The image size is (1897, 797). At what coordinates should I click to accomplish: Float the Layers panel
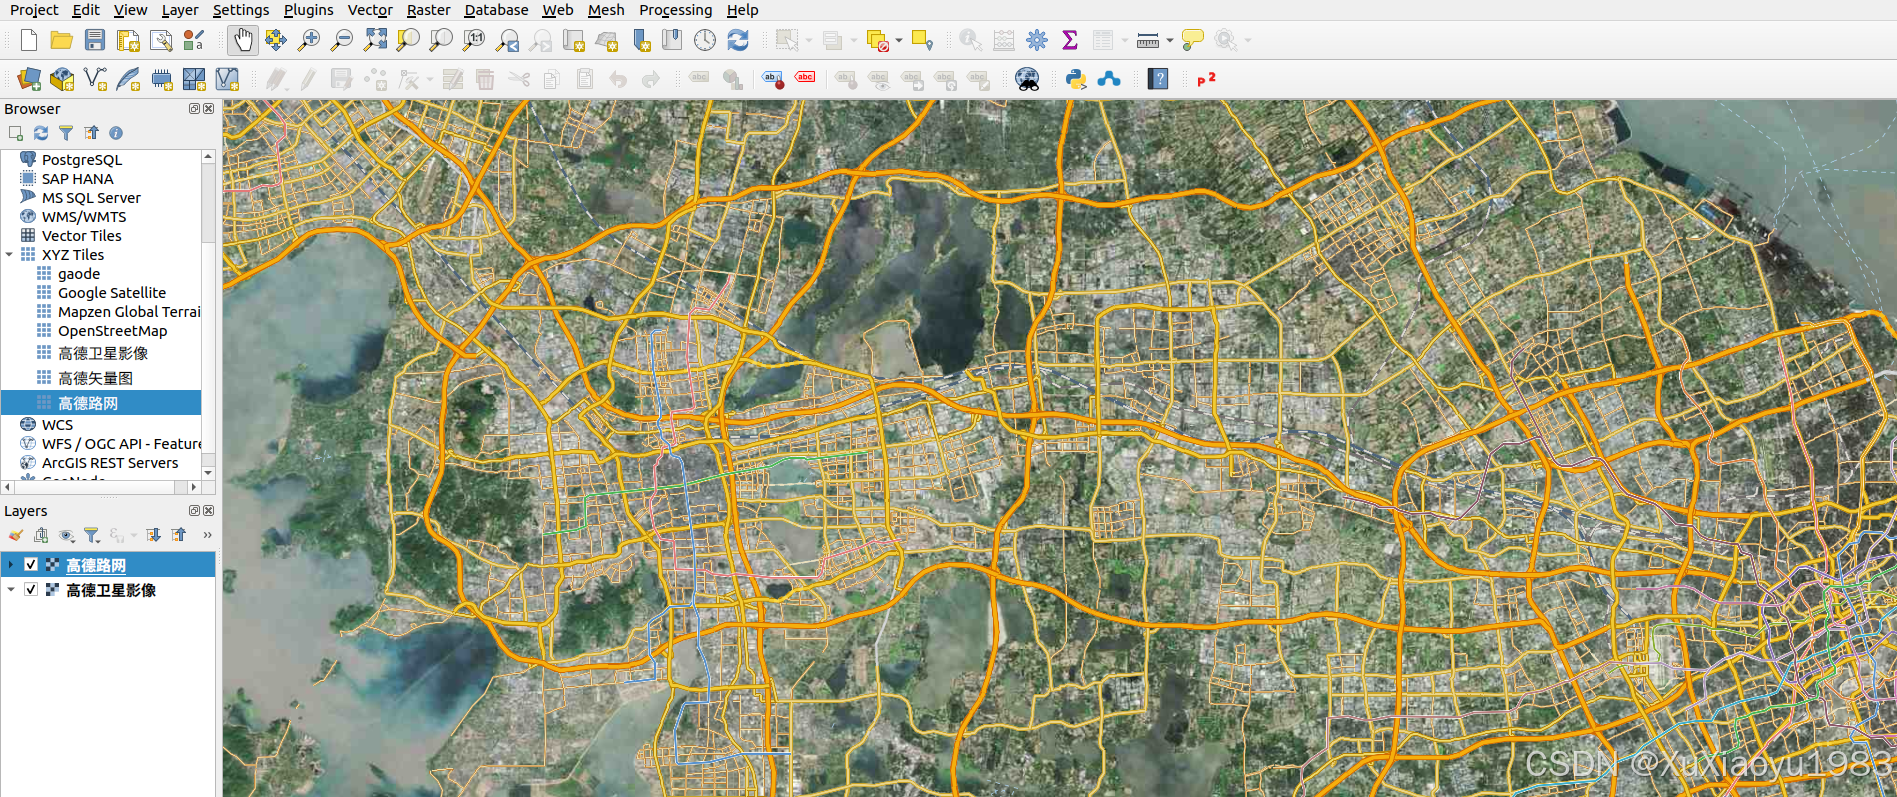click(194, 511)
